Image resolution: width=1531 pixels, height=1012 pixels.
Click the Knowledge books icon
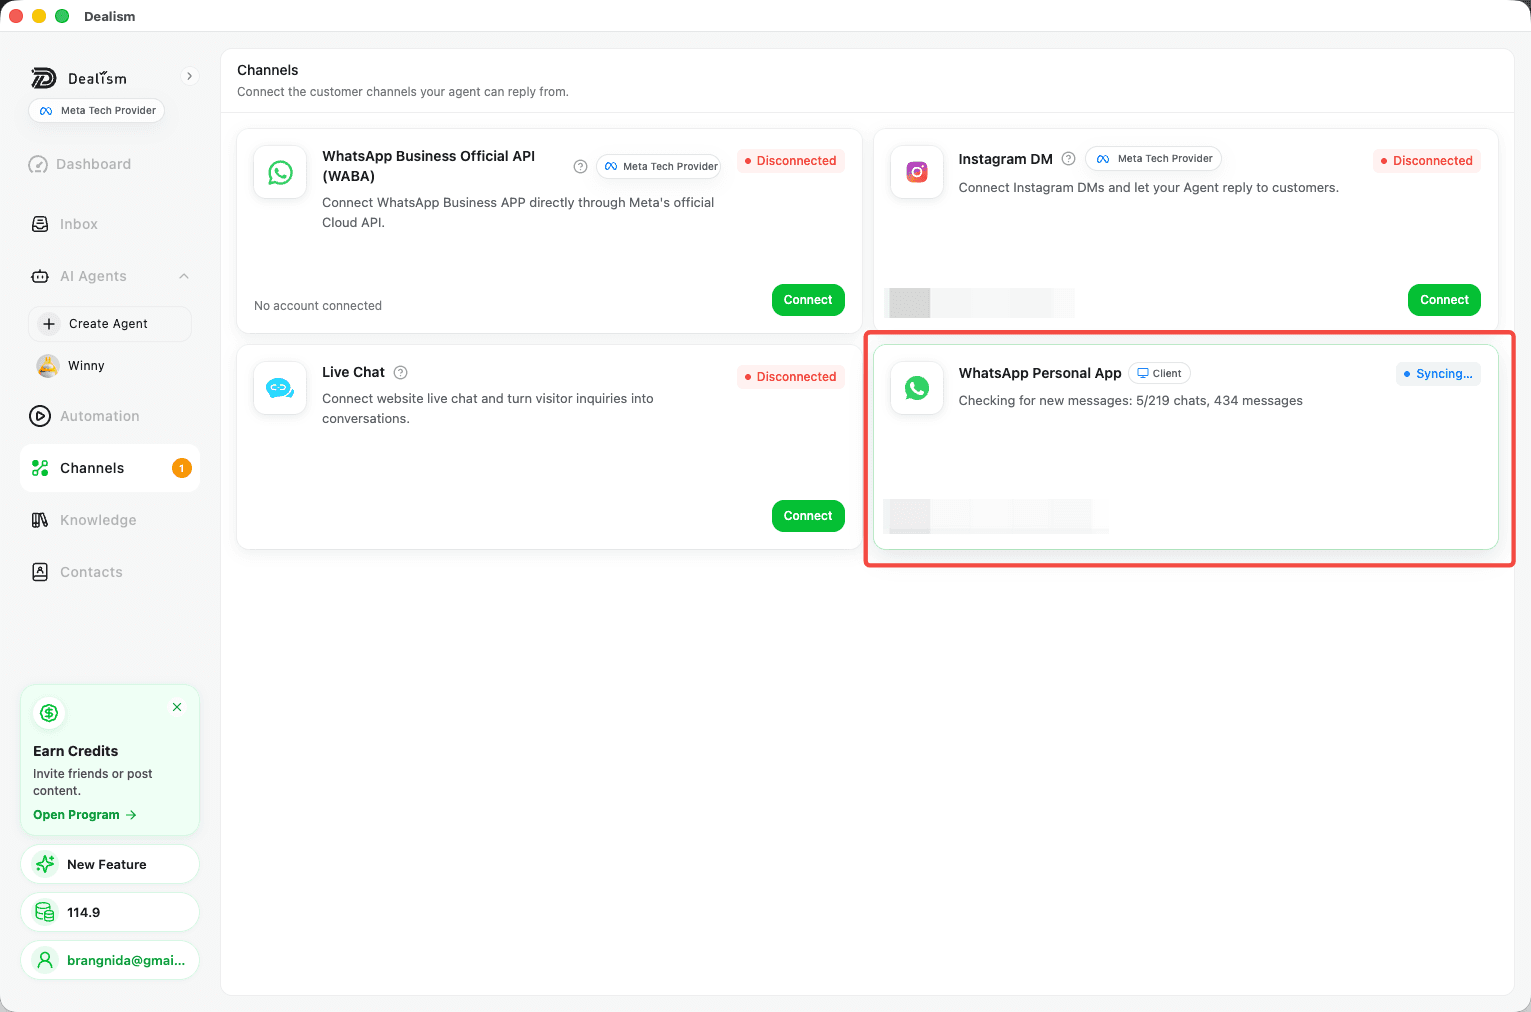pyautogui.click(x=40, y=520)
